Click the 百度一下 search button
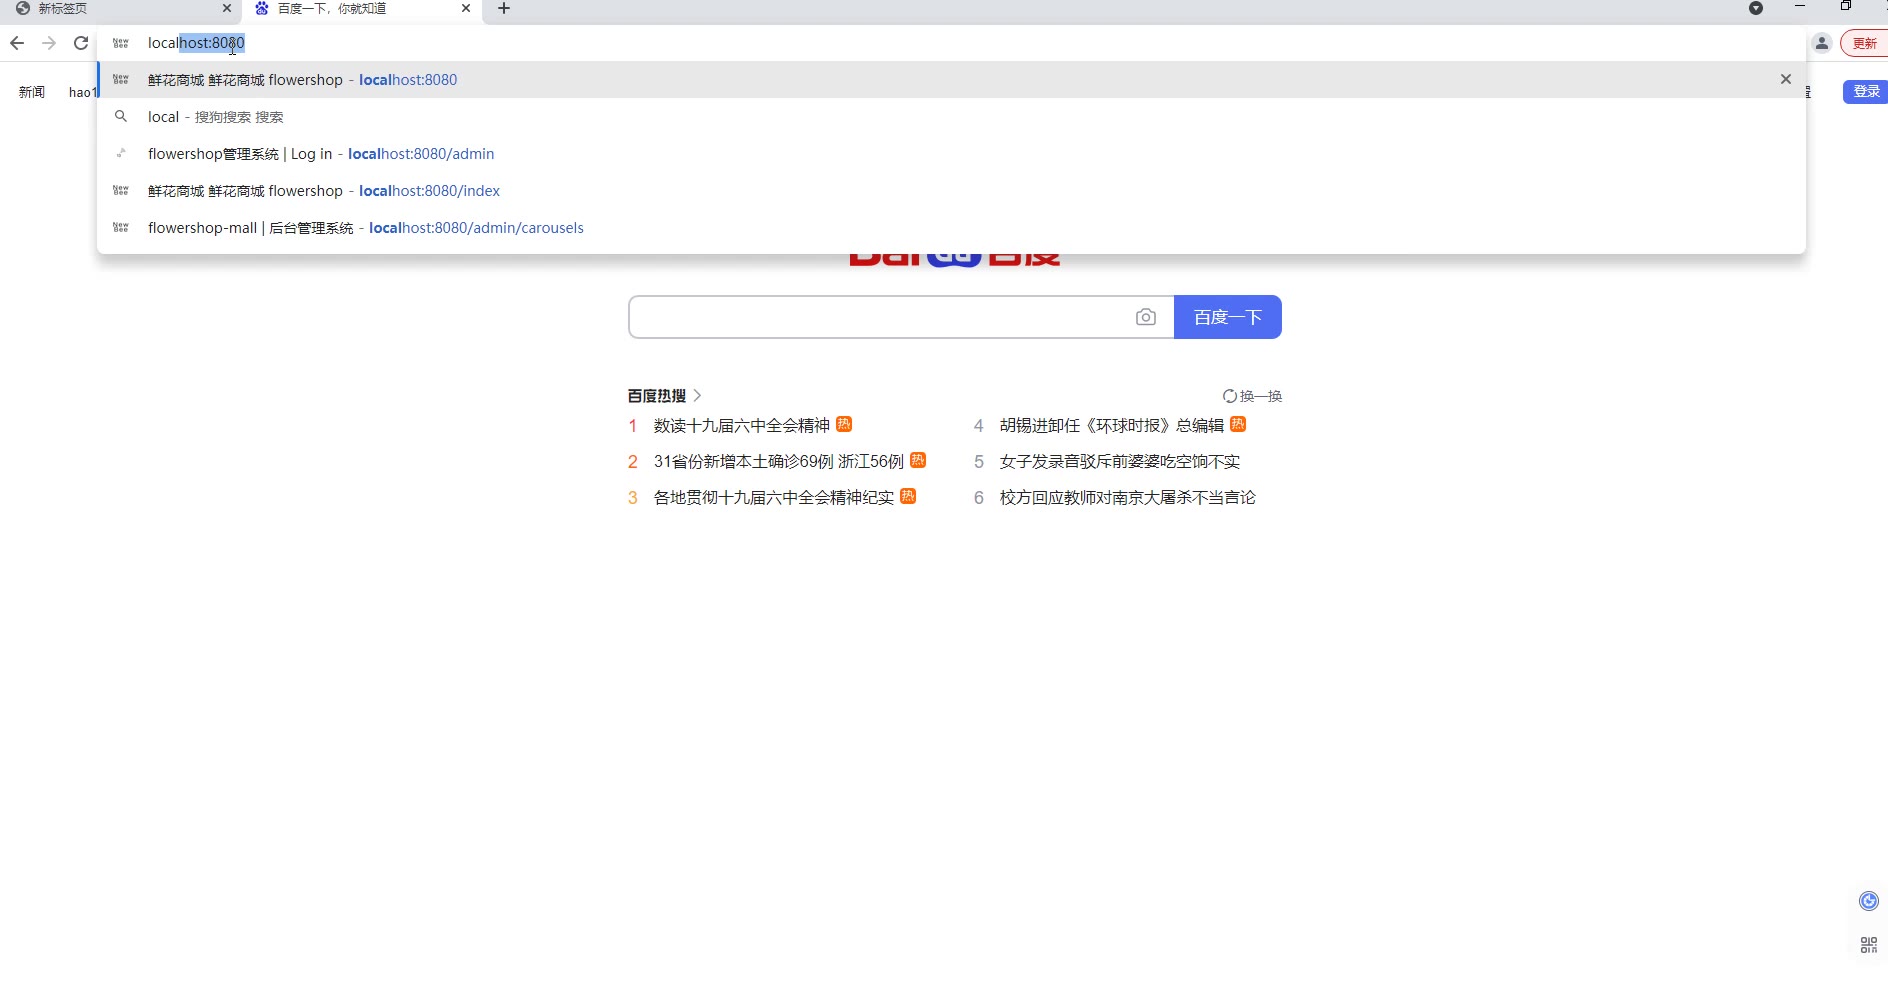 pos(1228,317)
